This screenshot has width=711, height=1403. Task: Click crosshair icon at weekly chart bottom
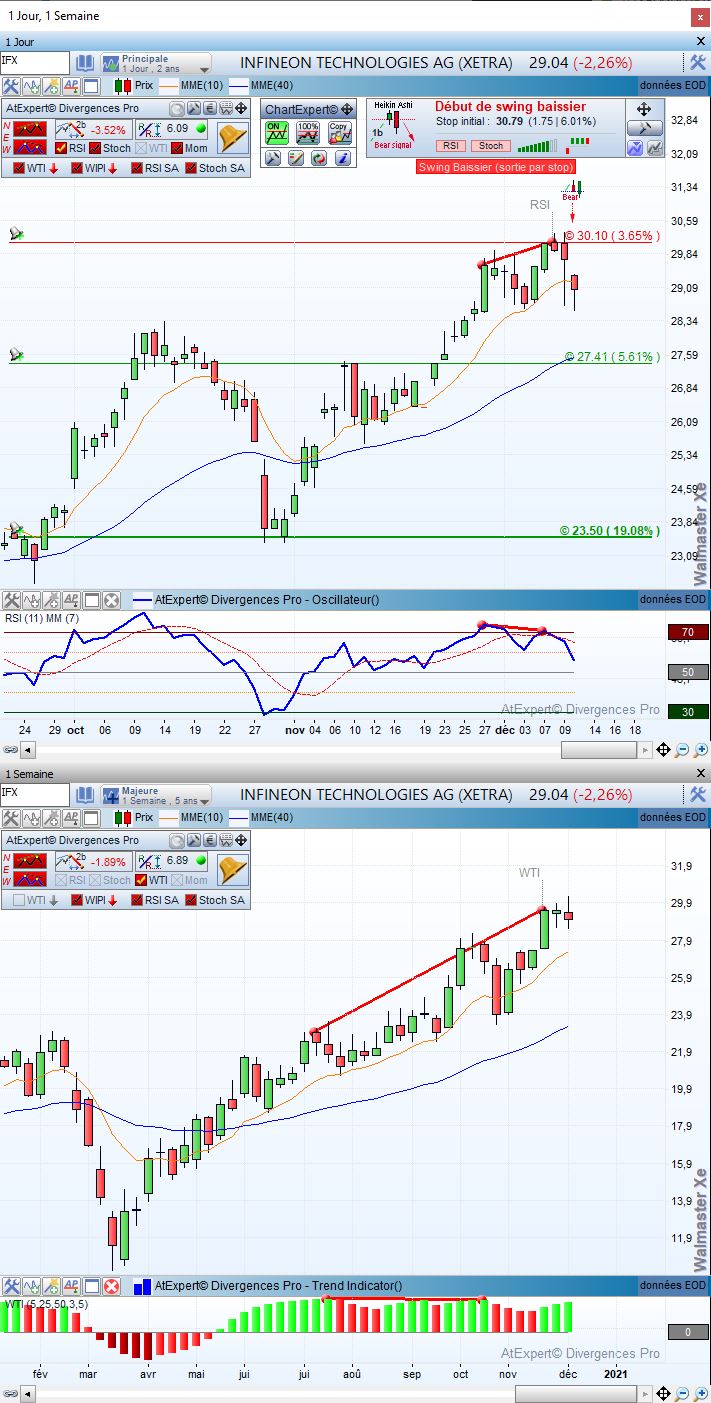[662, 1394]
